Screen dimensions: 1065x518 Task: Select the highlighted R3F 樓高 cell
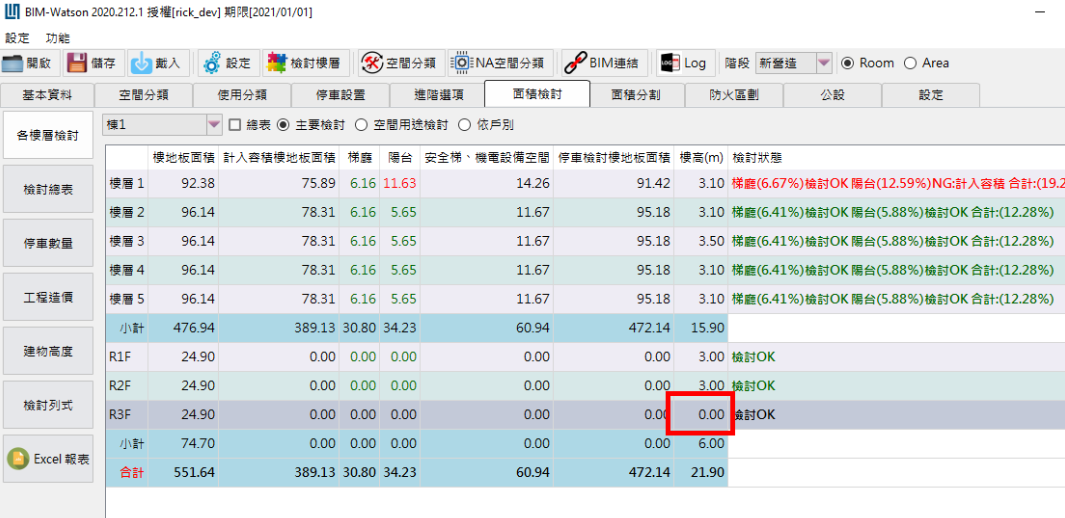click(x=700, y=414)
